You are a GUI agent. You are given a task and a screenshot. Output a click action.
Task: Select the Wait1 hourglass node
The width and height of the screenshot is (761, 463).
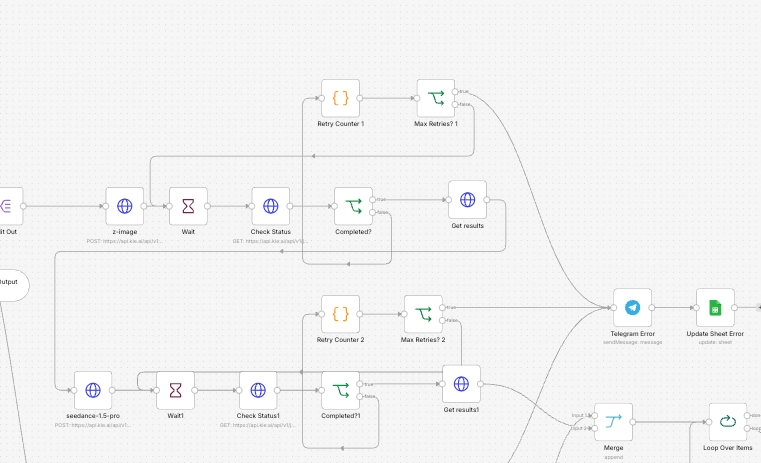[x=175, y=390]
